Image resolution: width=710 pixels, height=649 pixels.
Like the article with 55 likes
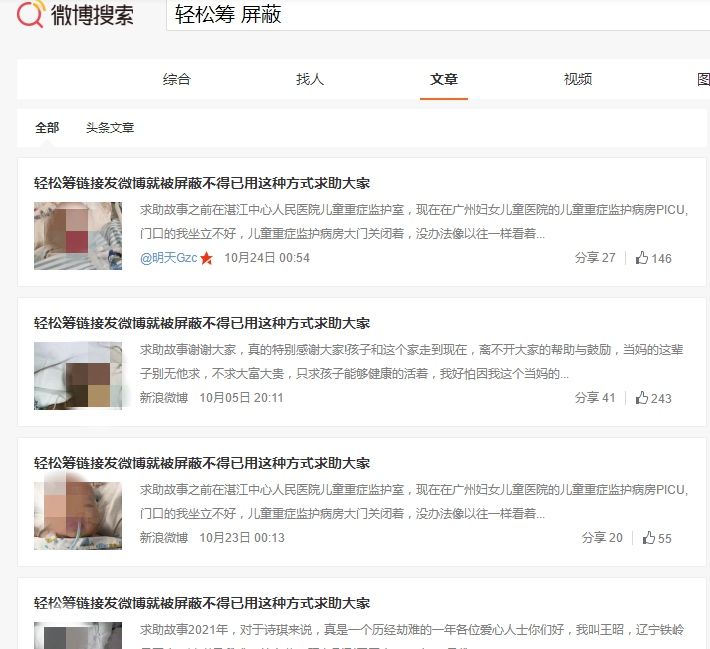pyautogui.click(x=657, y=538)
